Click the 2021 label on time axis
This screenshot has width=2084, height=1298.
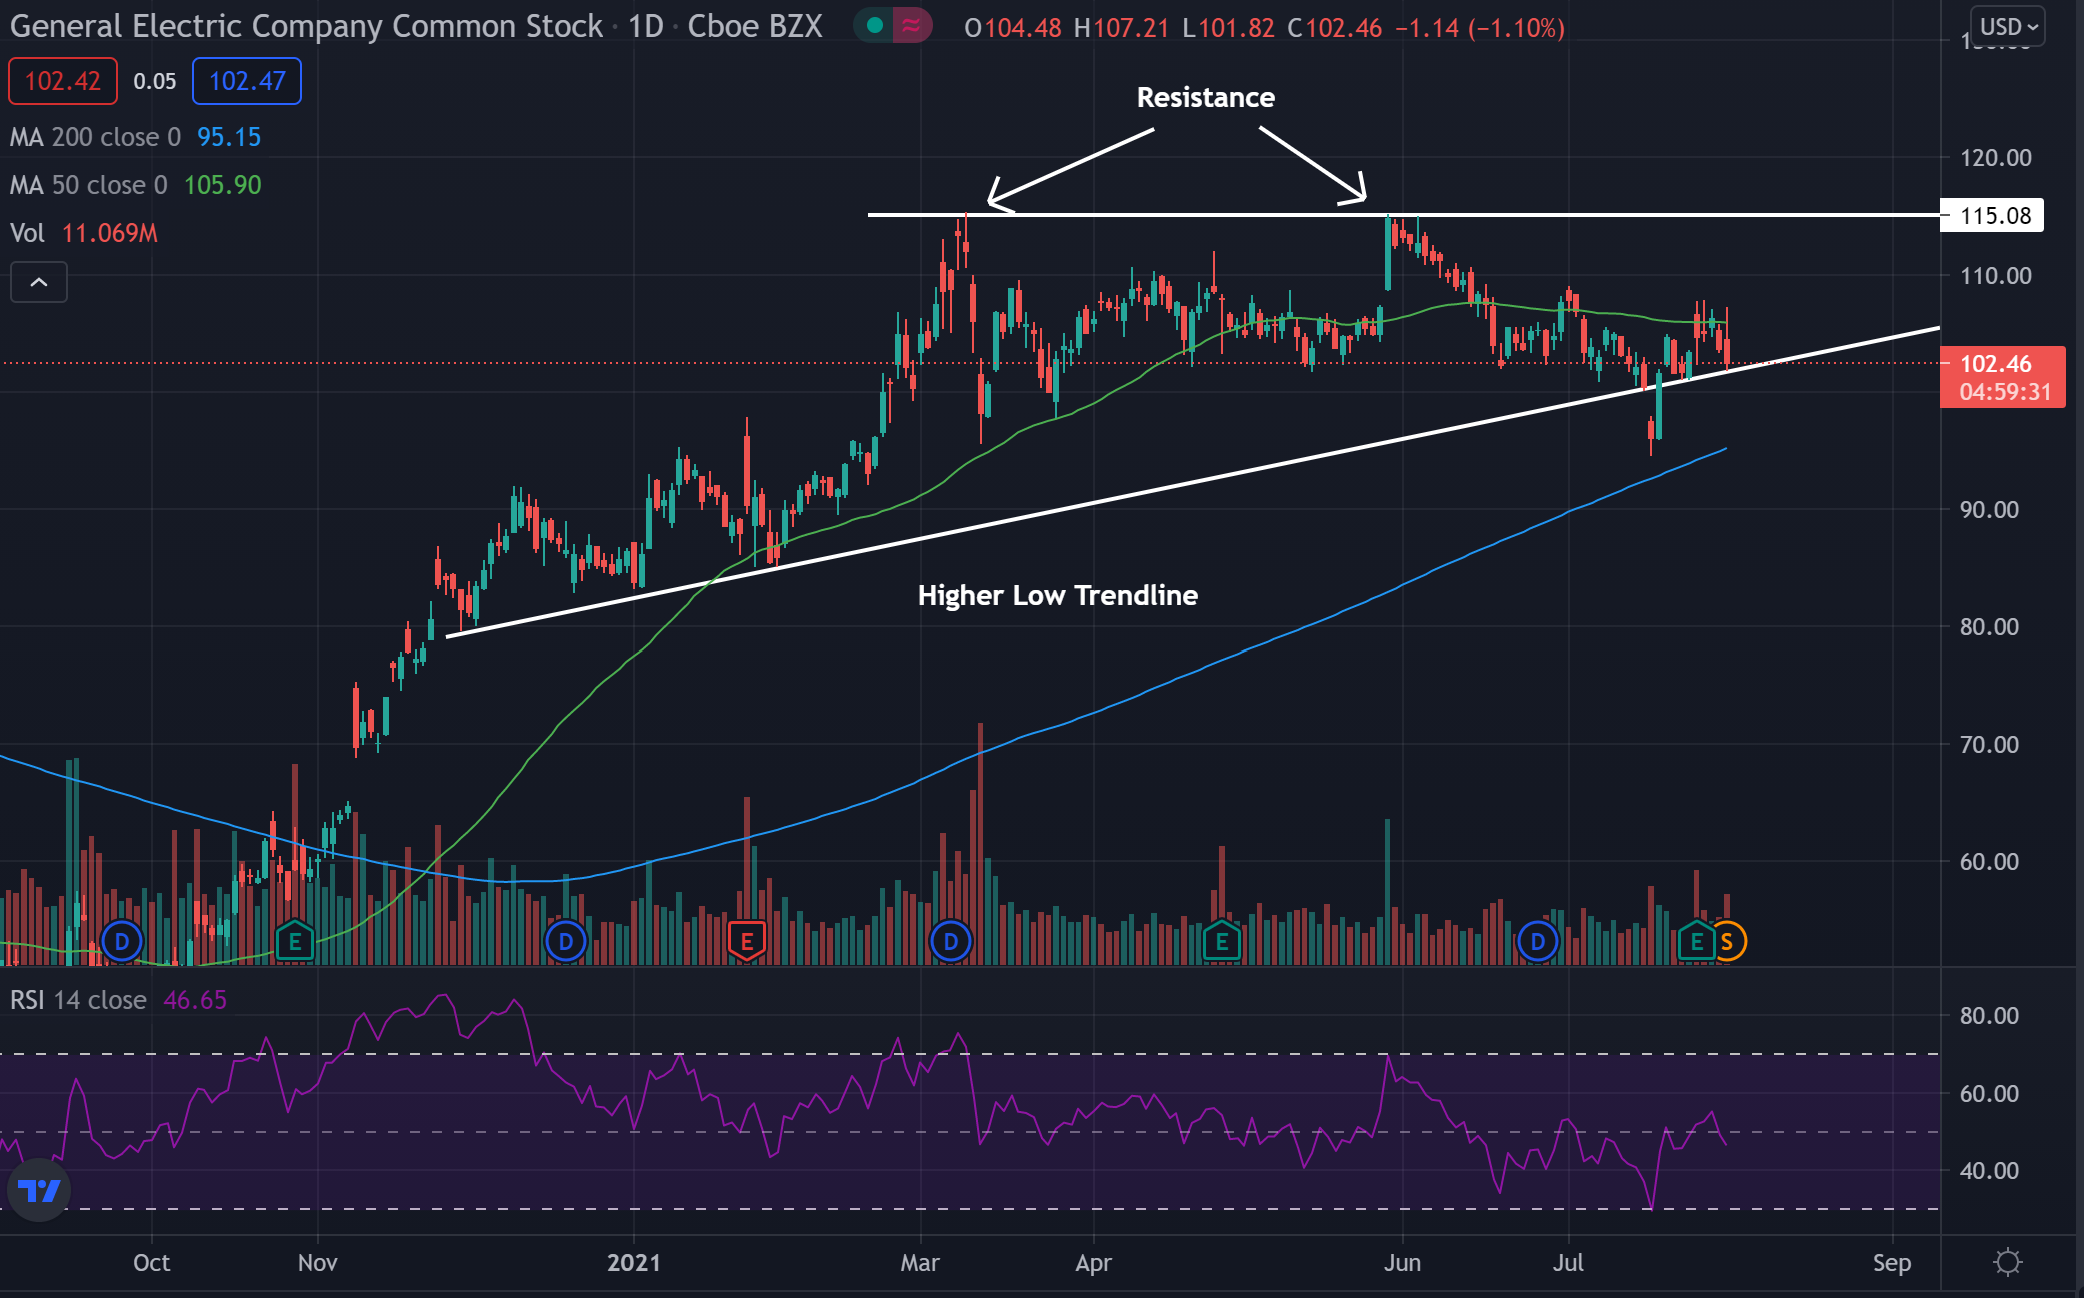[634, 1262]
